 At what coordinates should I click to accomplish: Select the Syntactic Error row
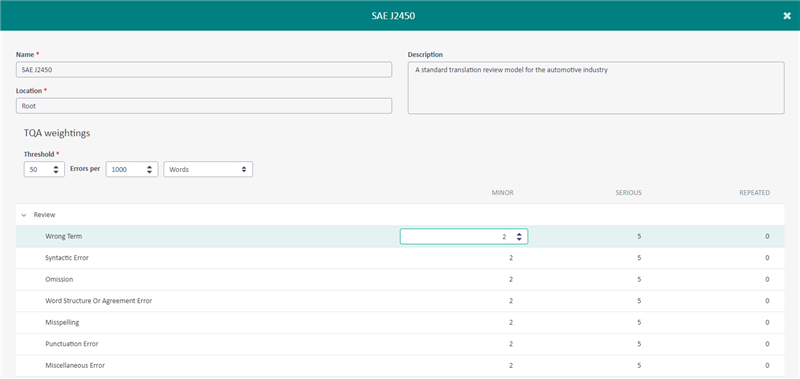click(400, 258)
